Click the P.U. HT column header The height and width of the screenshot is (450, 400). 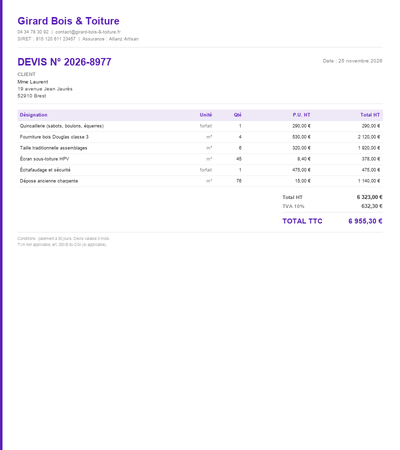click(301, 115)
